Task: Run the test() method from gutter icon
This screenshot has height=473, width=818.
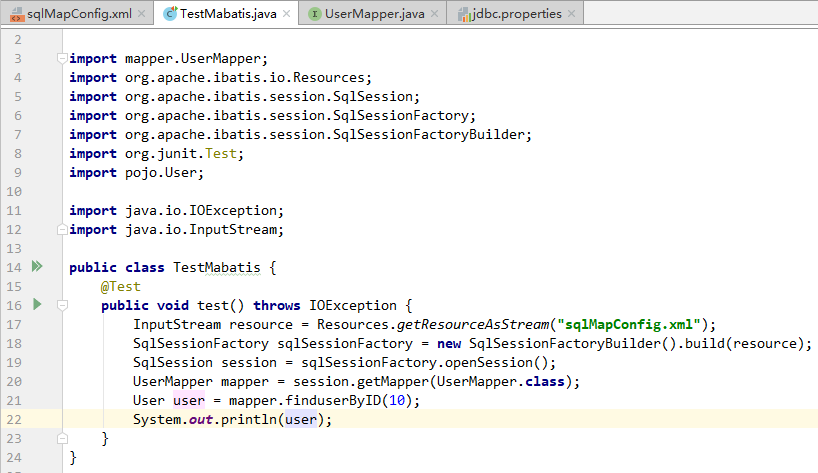Action: click(37, 304)
